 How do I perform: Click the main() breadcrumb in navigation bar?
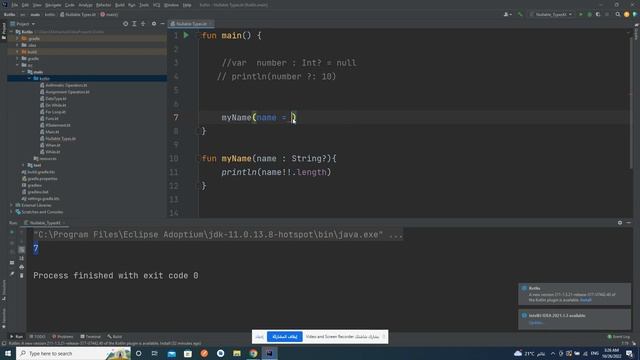coord(109,14)
